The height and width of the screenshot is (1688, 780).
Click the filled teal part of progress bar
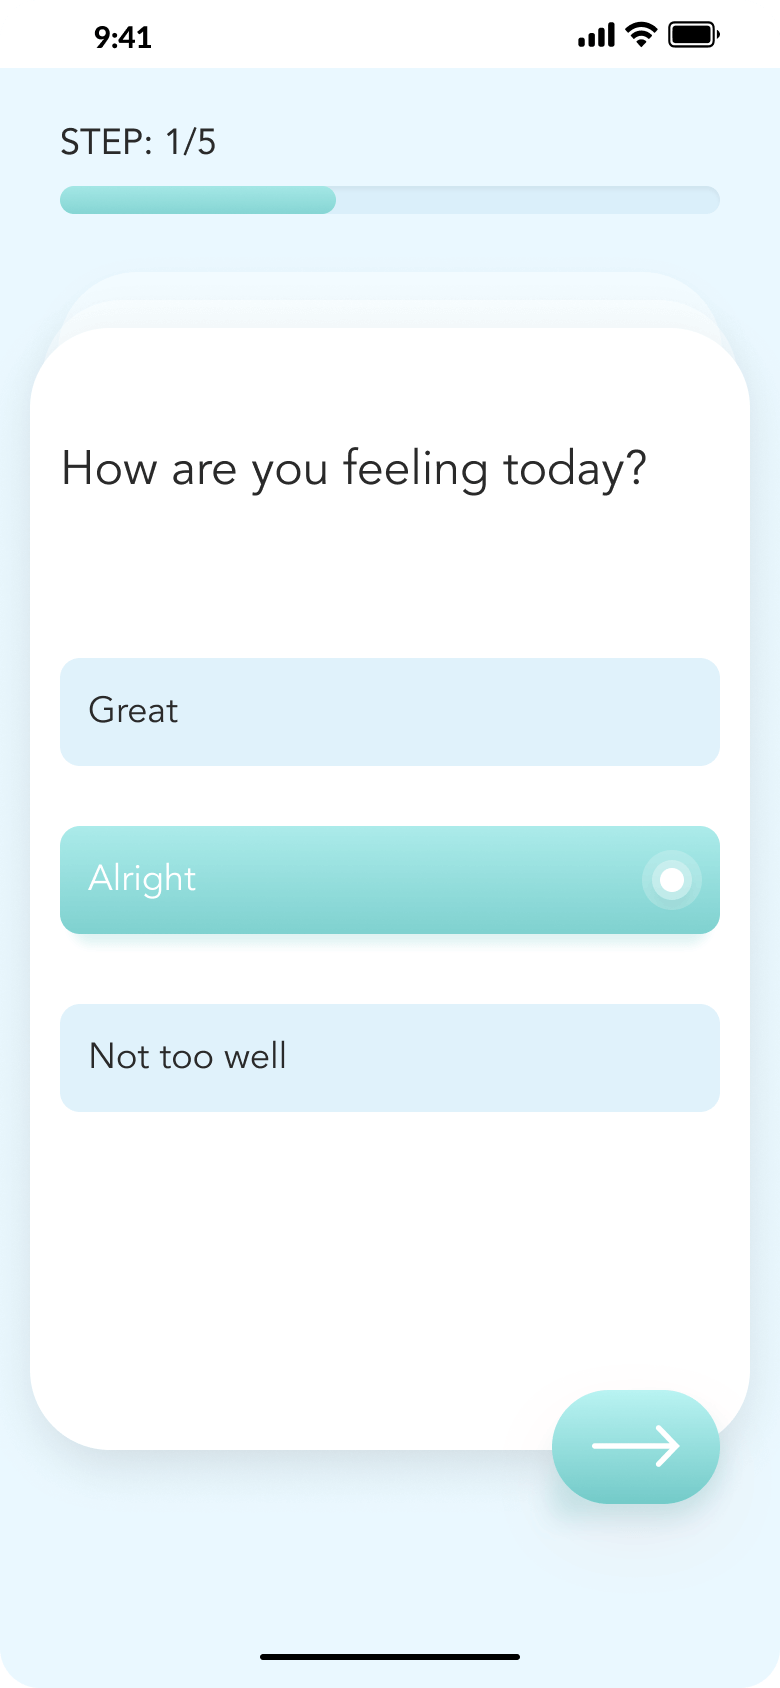pos(198,200)
